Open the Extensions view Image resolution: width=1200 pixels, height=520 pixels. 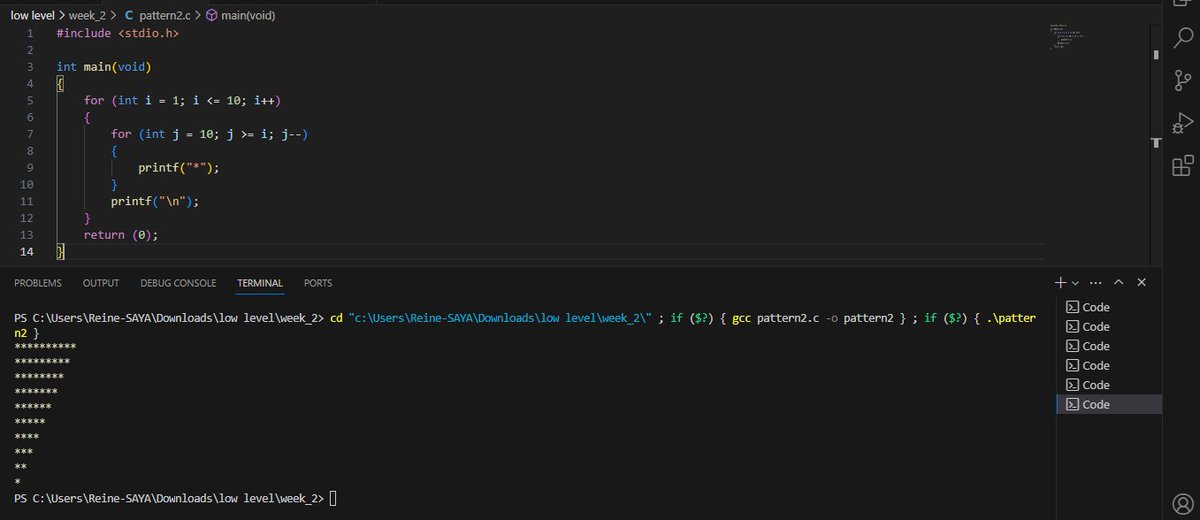coord(1182,165)
